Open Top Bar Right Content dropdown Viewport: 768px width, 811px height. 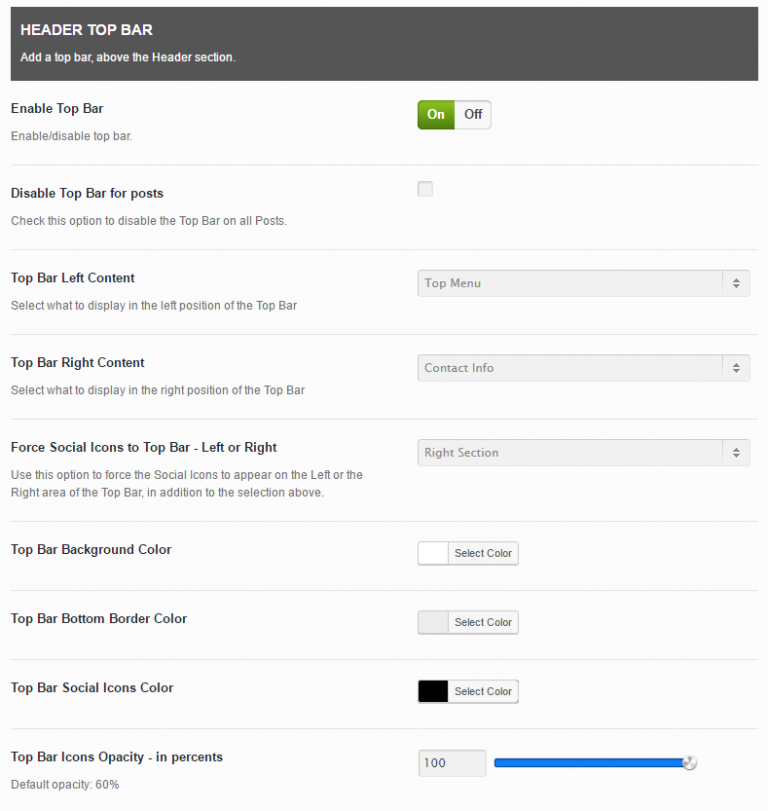[x=583, y=368]
